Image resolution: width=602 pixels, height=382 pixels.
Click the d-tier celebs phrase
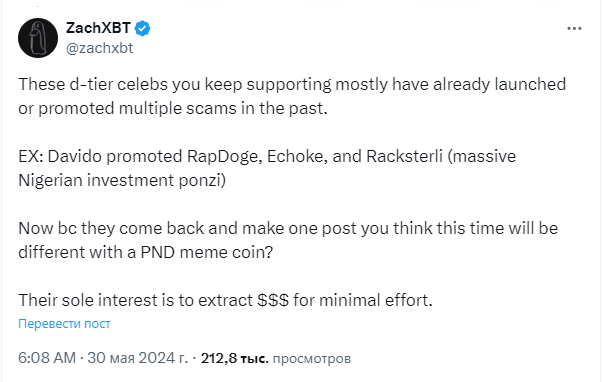pyautogui.click(x=118, y=84)
